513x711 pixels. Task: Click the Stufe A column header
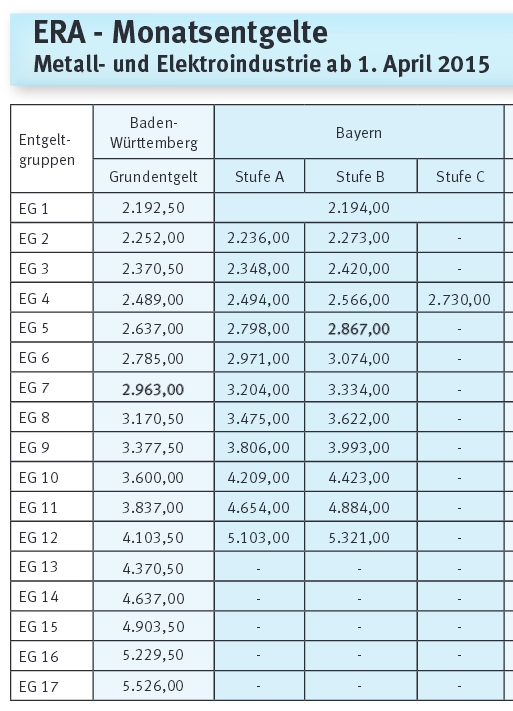click(259, 176)
